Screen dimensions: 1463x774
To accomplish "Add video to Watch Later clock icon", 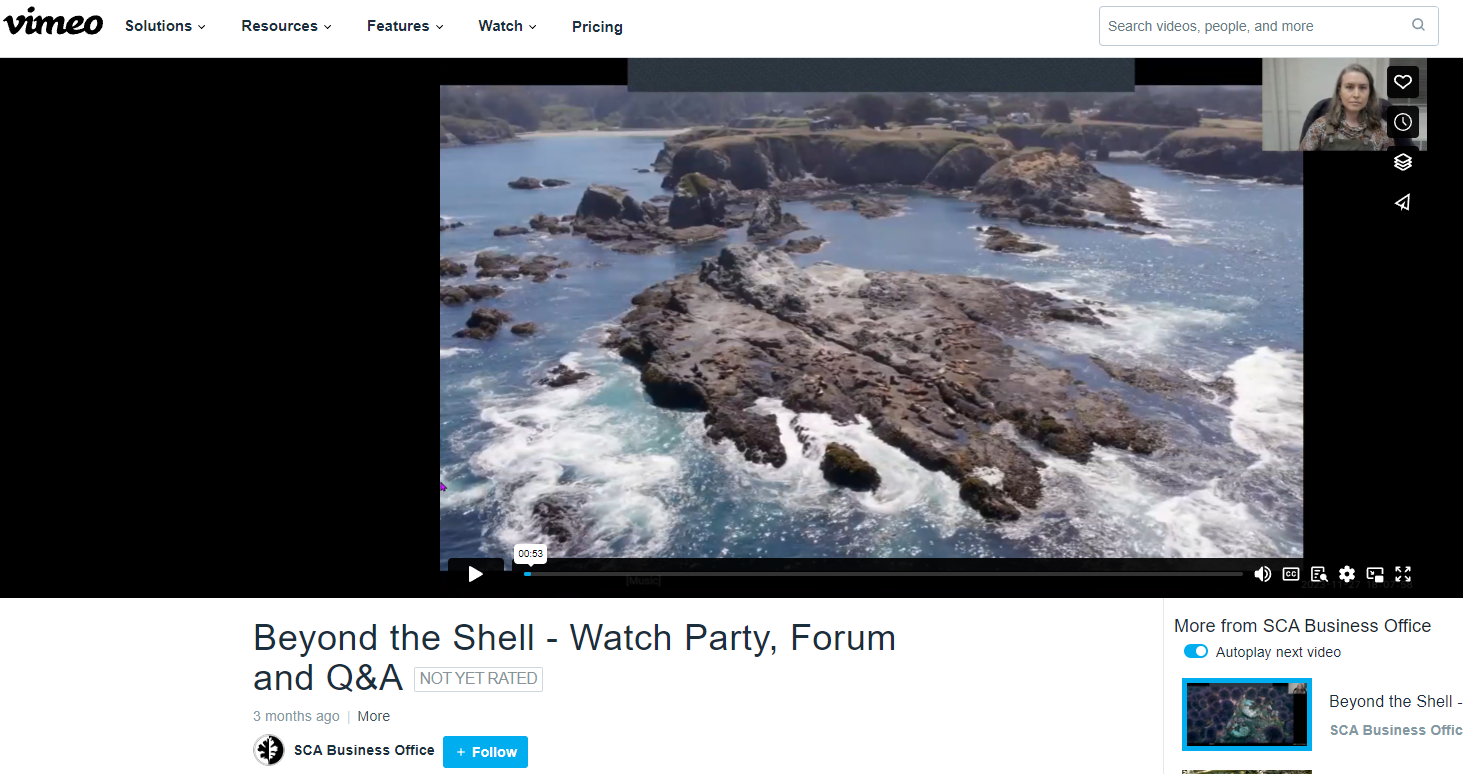I will pos(1403,122).
